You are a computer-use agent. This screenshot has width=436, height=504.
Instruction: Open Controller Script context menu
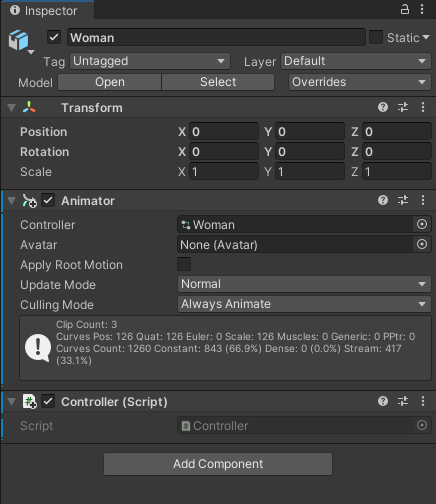(x=423, y=401)
